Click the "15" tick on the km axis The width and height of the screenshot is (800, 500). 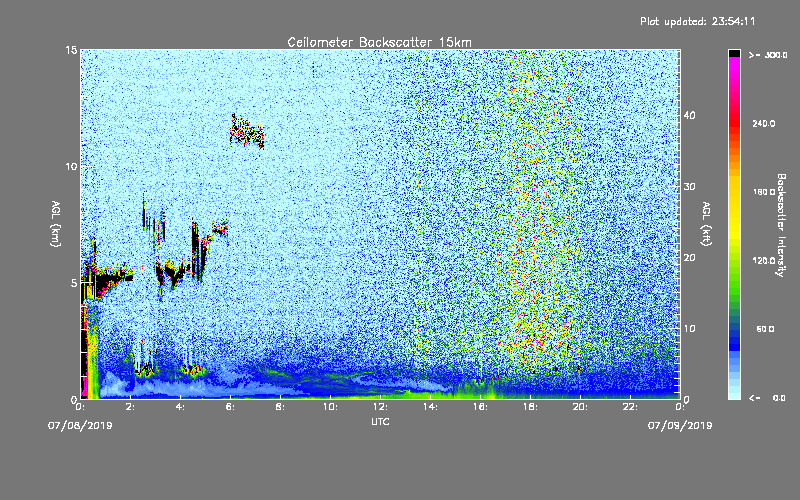tap(71, 50)
